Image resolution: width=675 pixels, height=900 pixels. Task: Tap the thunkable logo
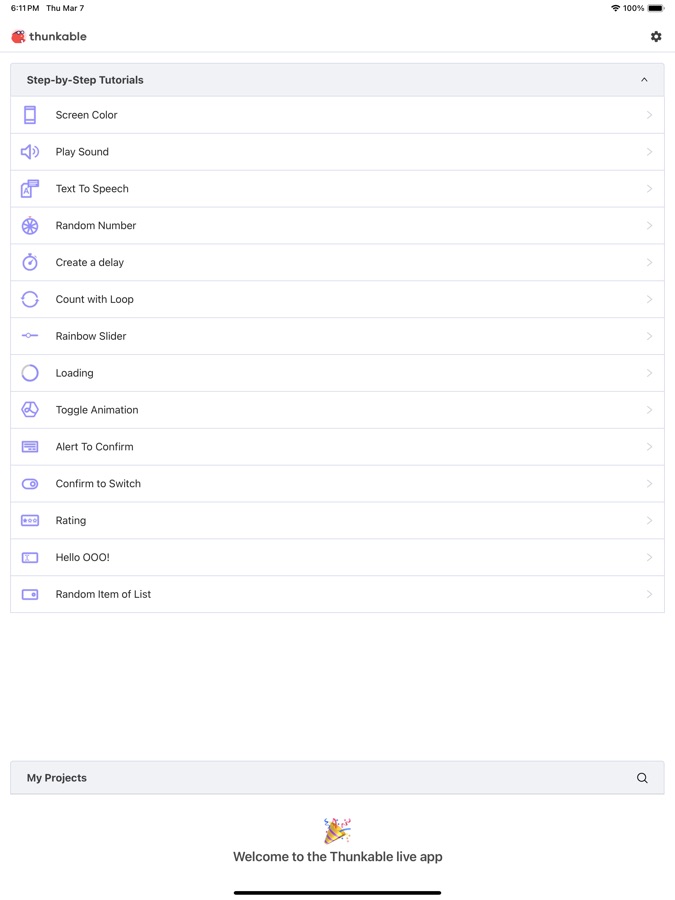coord(49,37)
